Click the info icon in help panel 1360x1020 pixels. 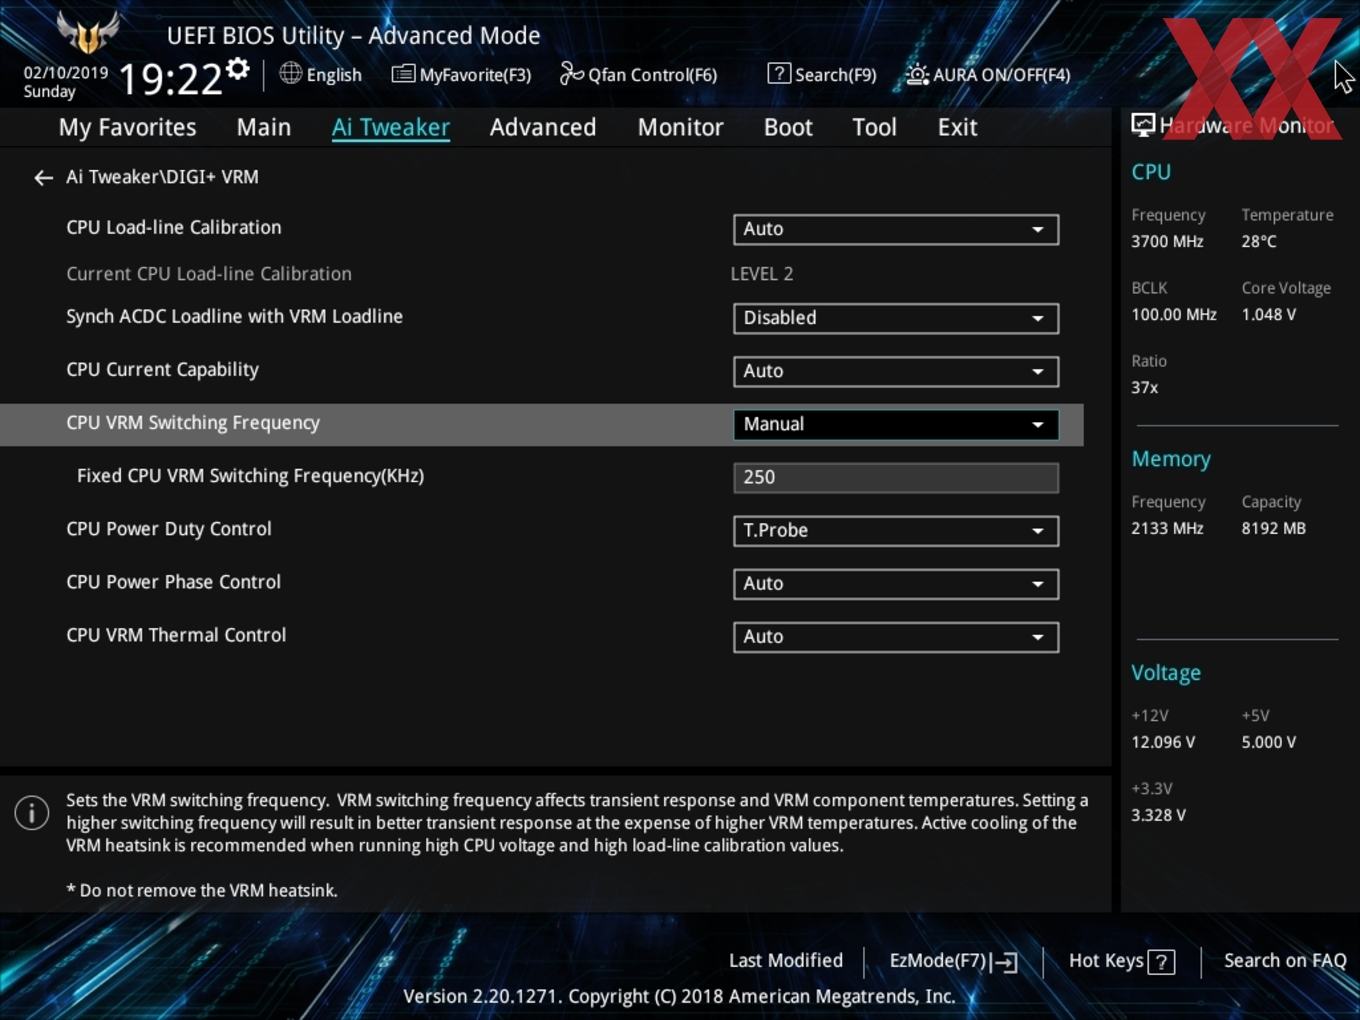click(32, 813)
